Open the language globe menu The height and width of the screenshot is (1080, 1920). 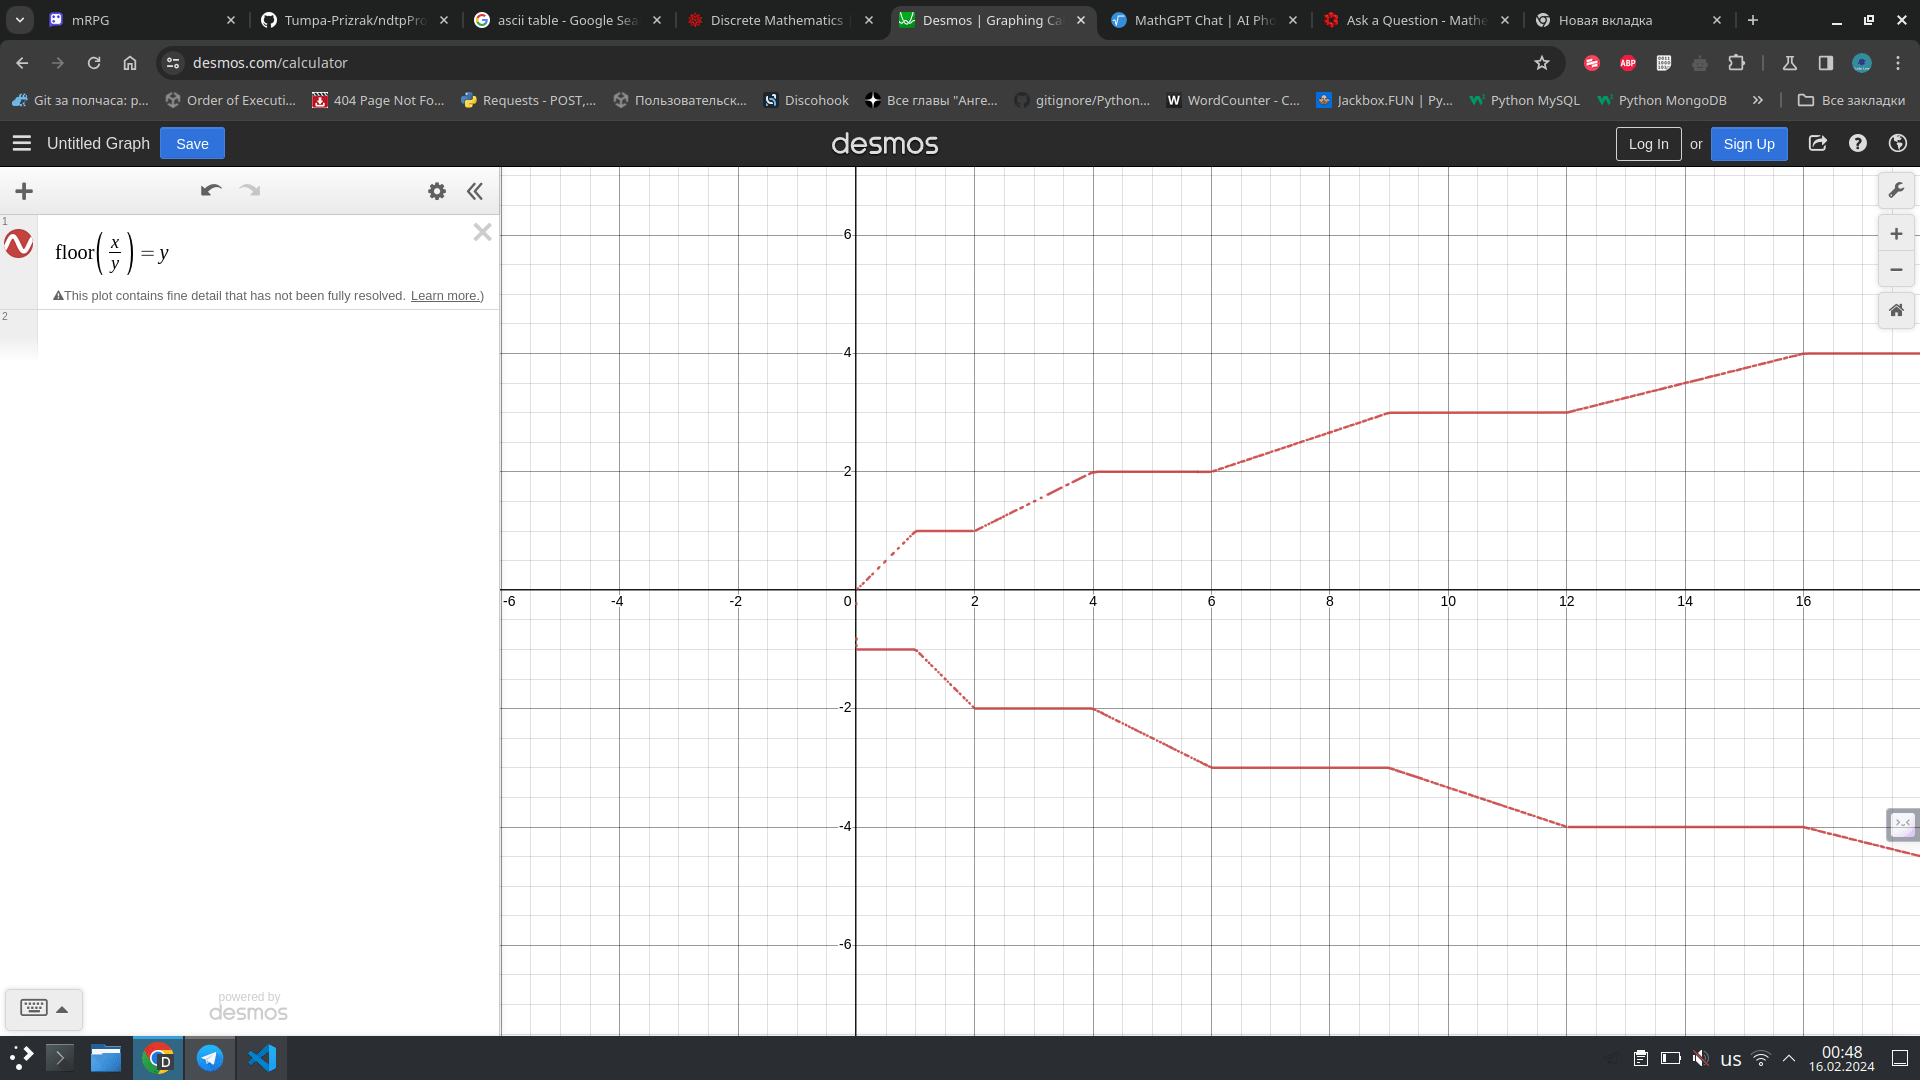tap(1898, 143)
